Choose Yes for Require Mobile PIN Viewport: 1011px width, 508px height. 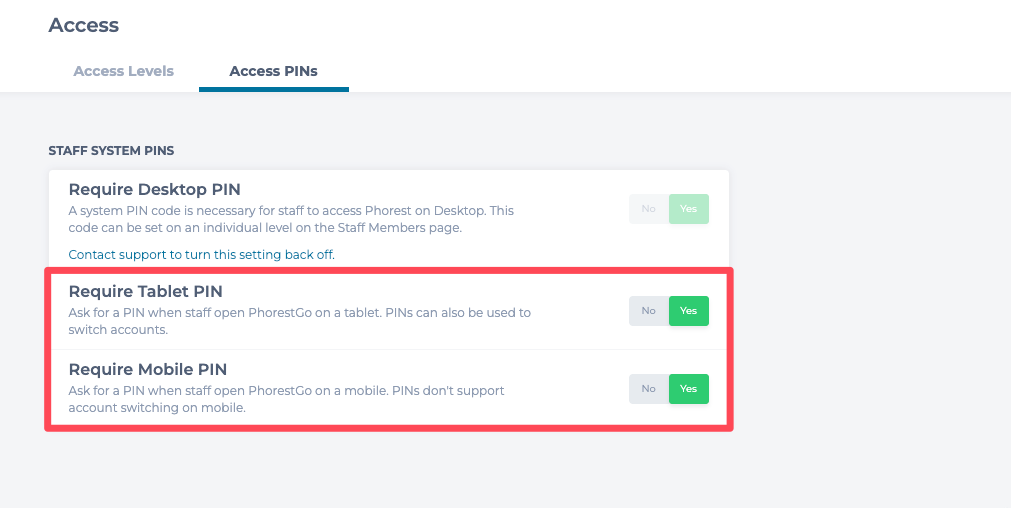pos(689,388)
